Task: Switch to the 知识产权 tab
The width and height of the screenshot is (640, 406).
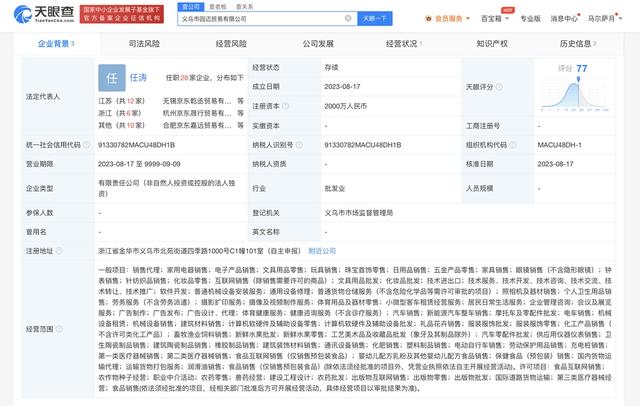Action: [492, 44]
